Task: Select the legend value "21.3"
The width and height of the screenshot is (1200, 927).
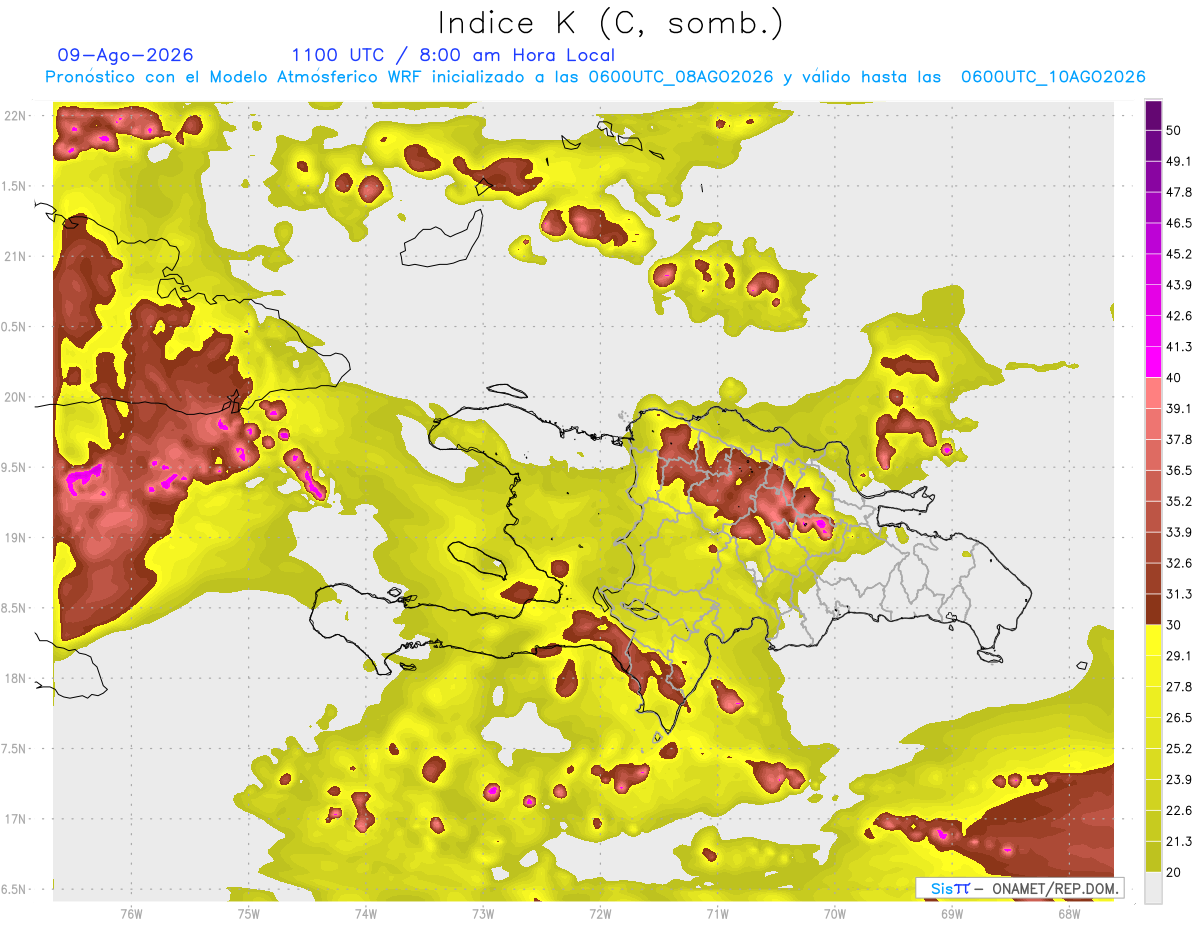Action: click(x=1179, y=842)
